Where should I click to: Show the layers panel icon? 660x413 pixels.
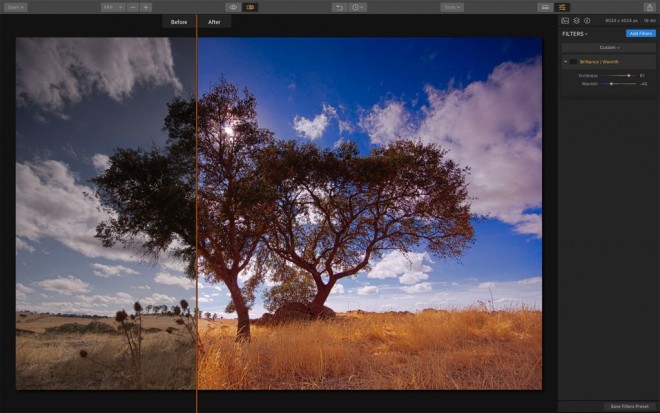pos(576,21)
